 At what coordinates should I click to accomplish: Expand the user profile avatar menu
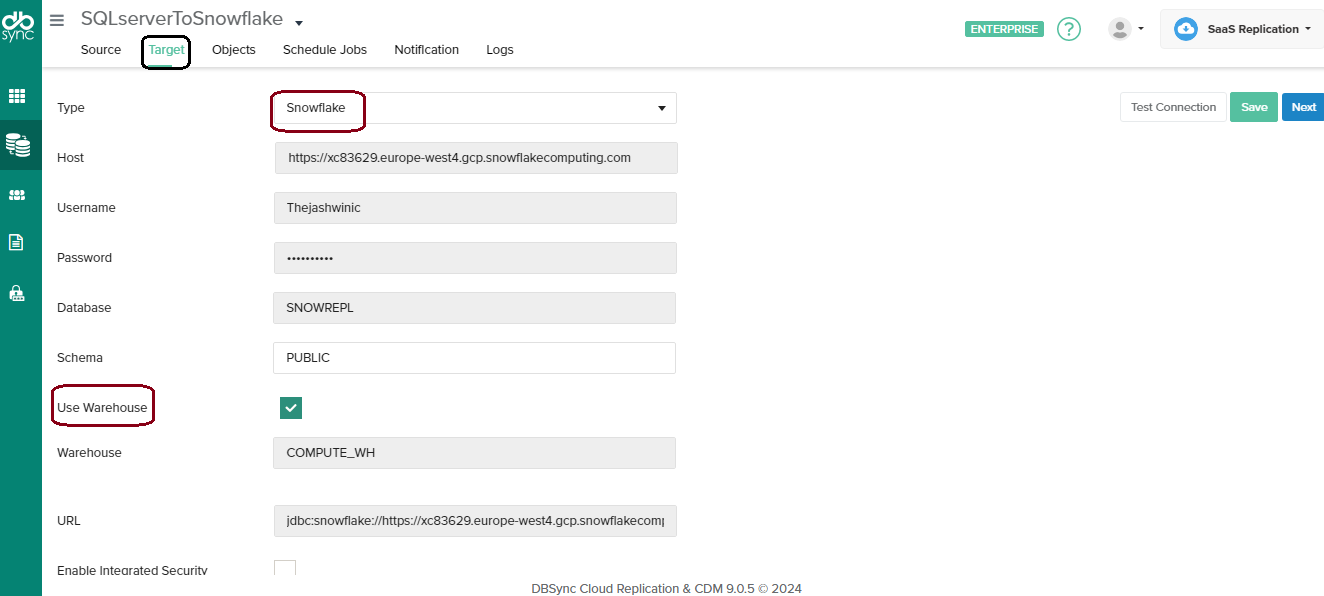pyautogui.click(x=1126, y=29)
